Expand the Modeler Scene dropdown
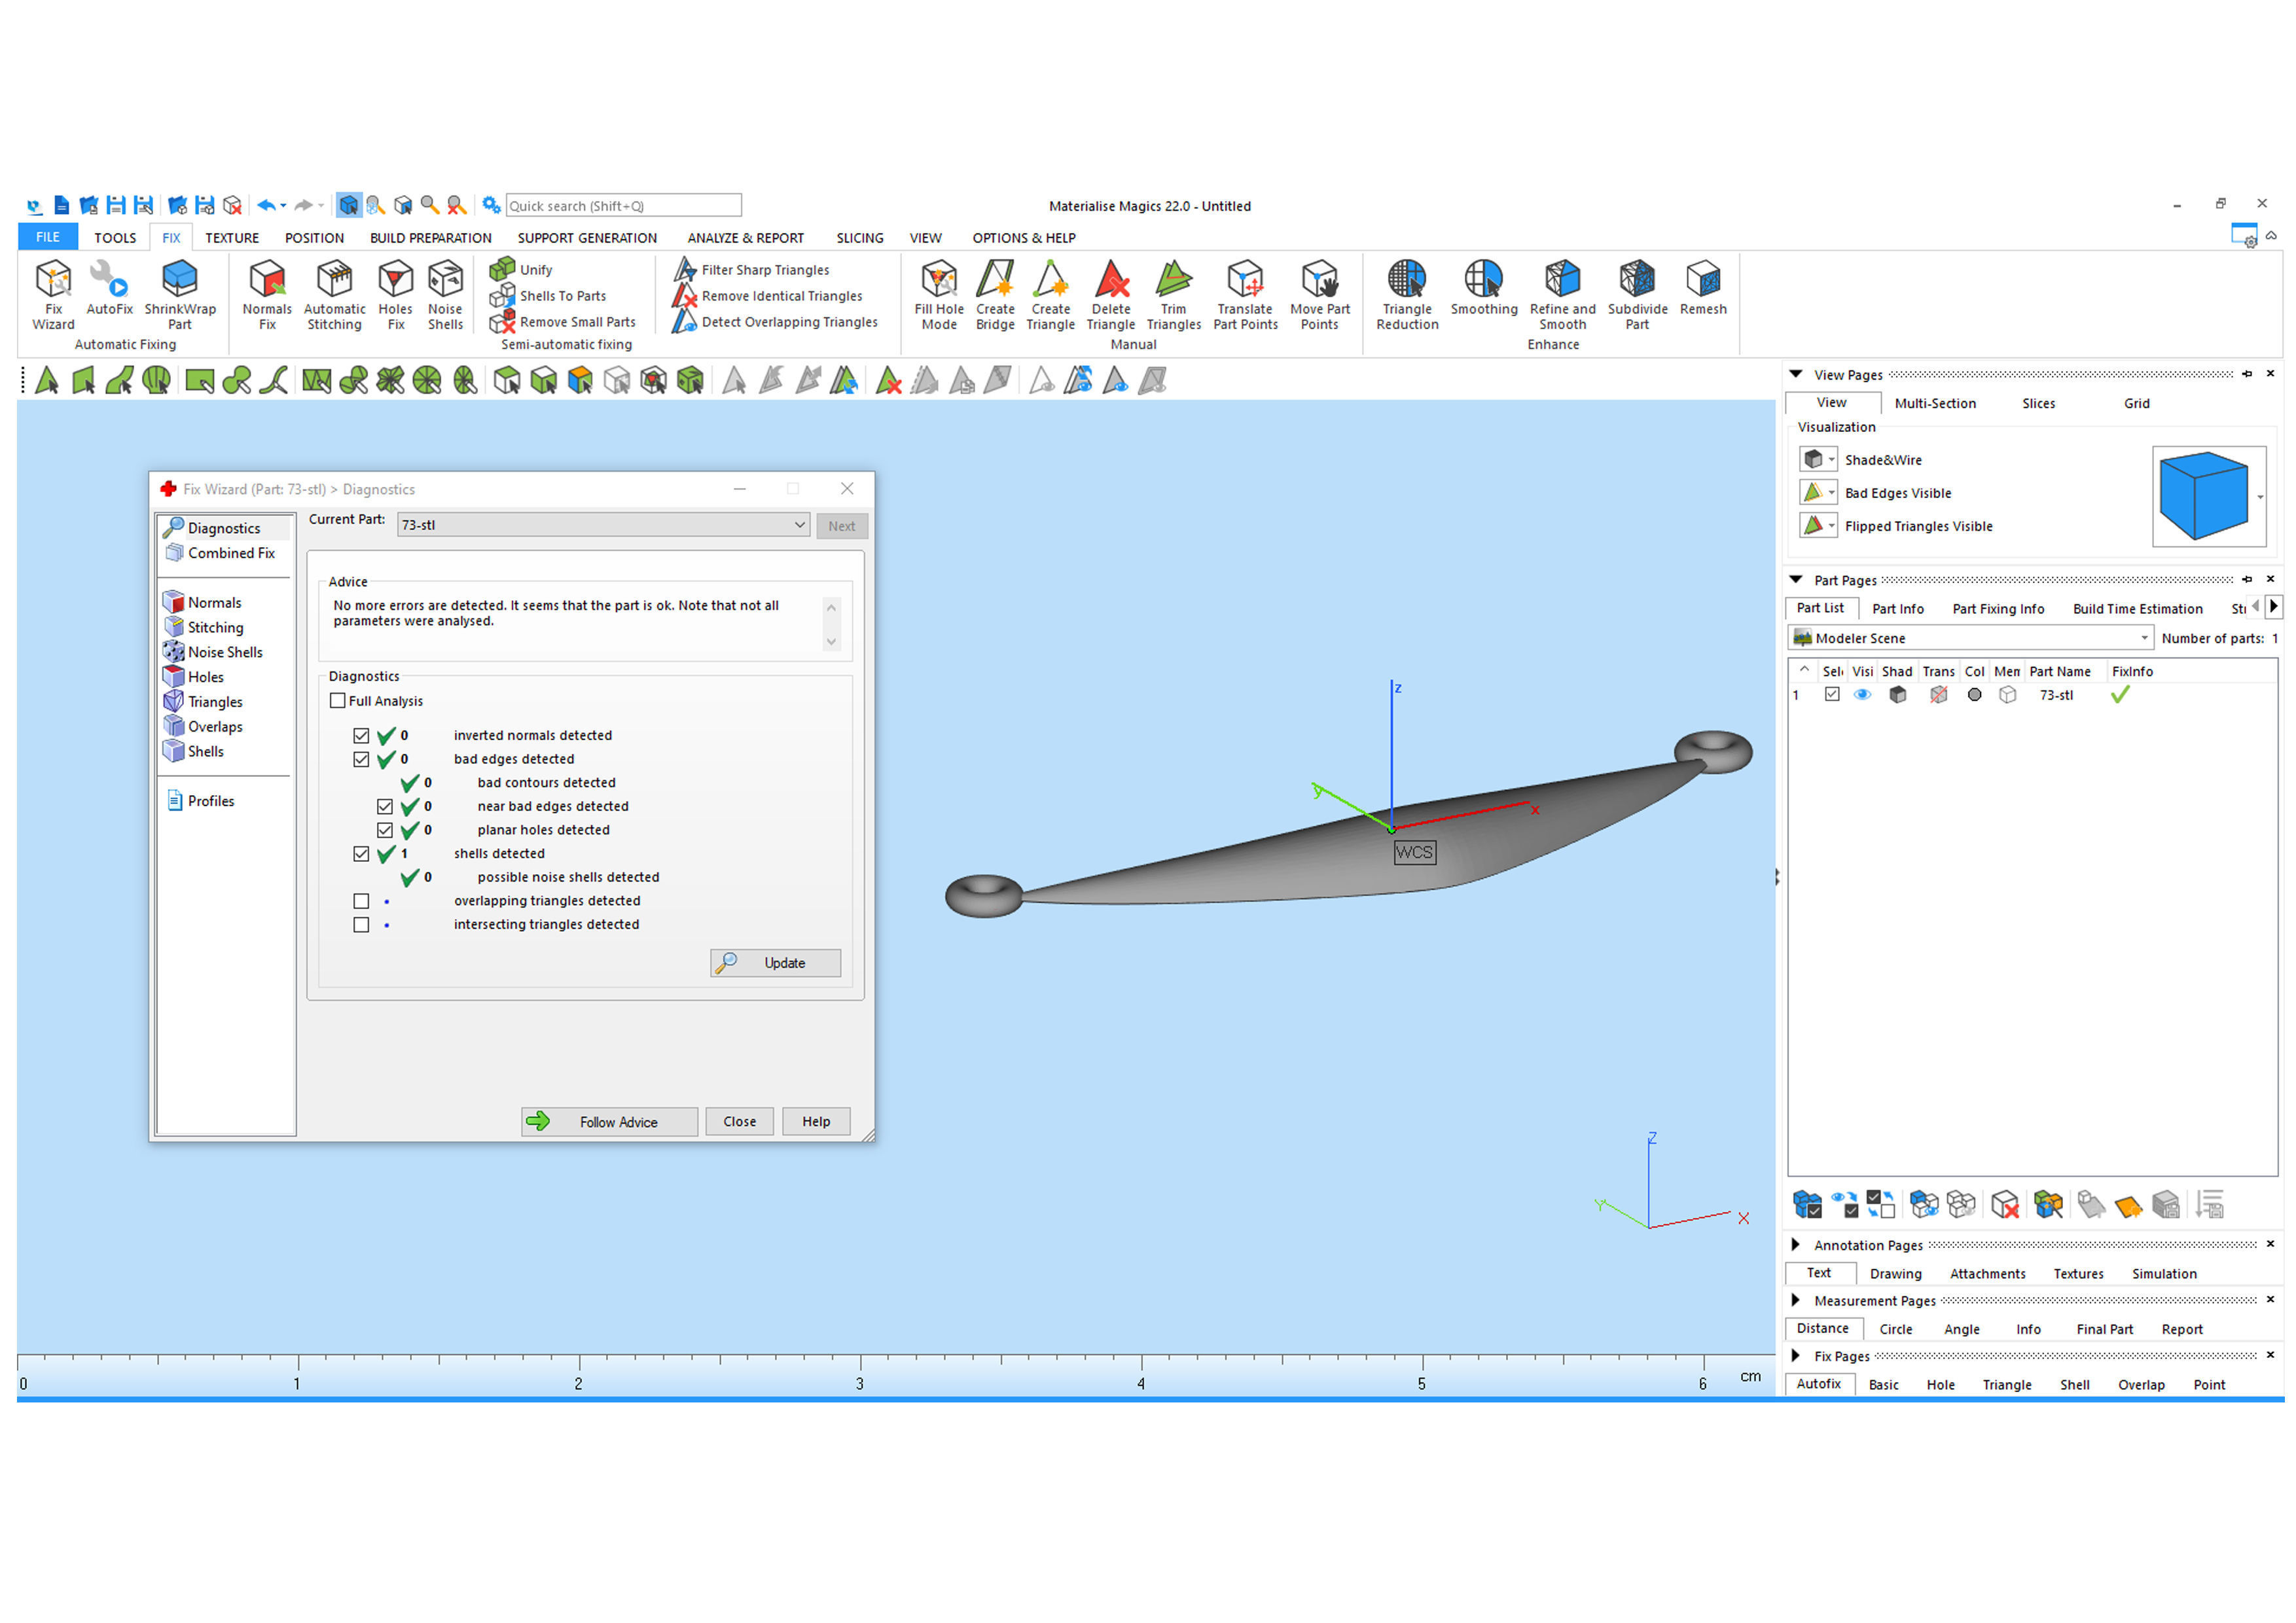The height and width of the screenshot is (1623, 2296). [x=2143, y=638]
